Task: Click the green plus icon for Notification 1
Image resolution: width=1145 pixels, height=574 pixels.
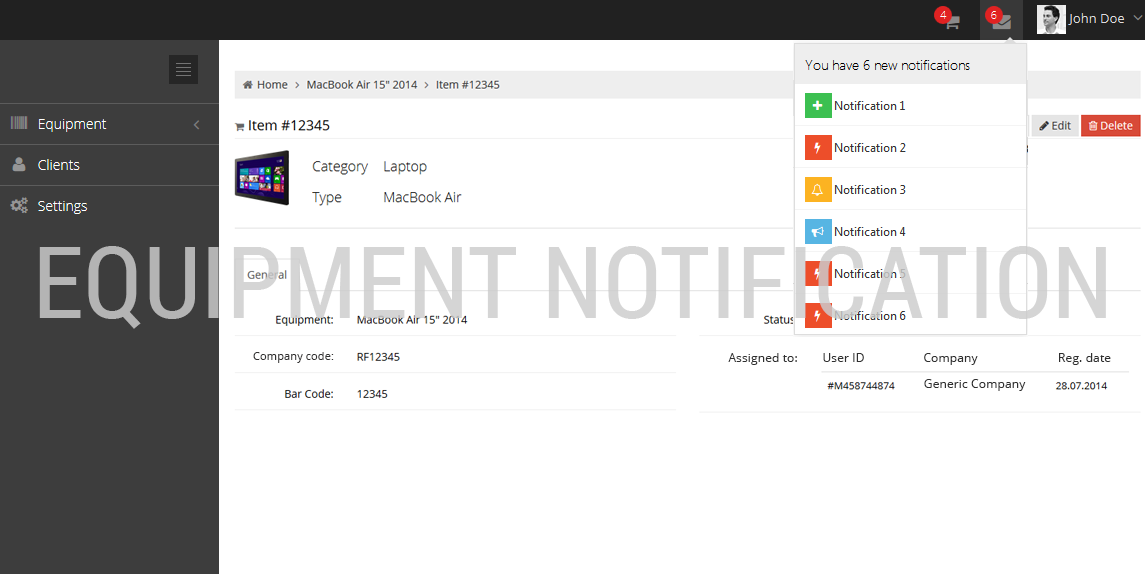Action: pos(818,106)
